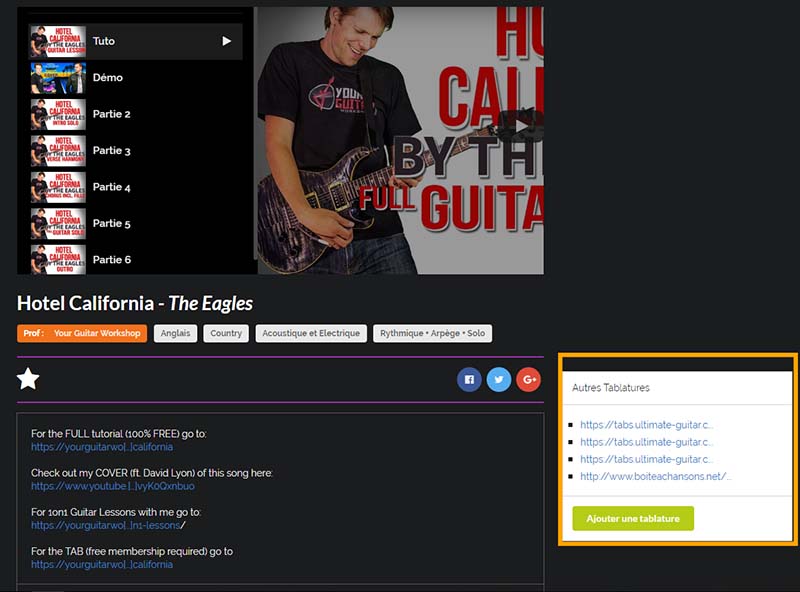
Task: Open the Partie 6 thumbnail image
Action: click(x=58, y=260)
